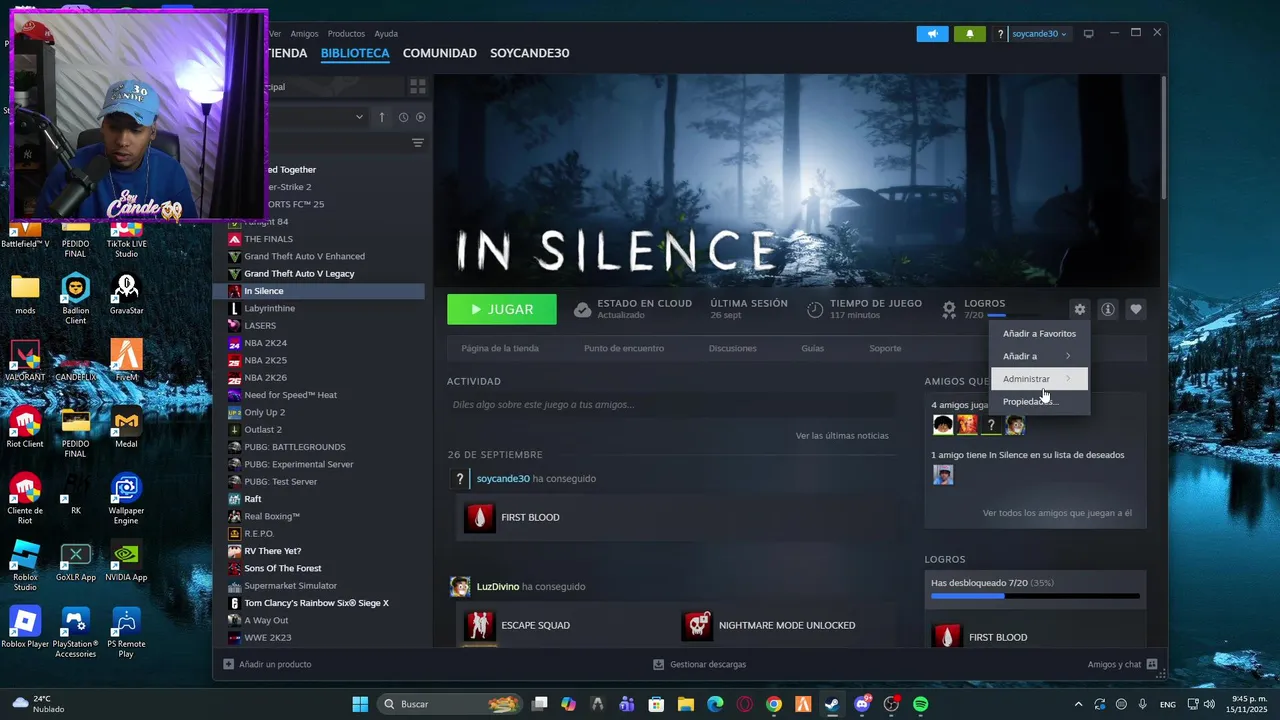
Task: Open NVIDIA App desktop icon
Action: point(126,562)
